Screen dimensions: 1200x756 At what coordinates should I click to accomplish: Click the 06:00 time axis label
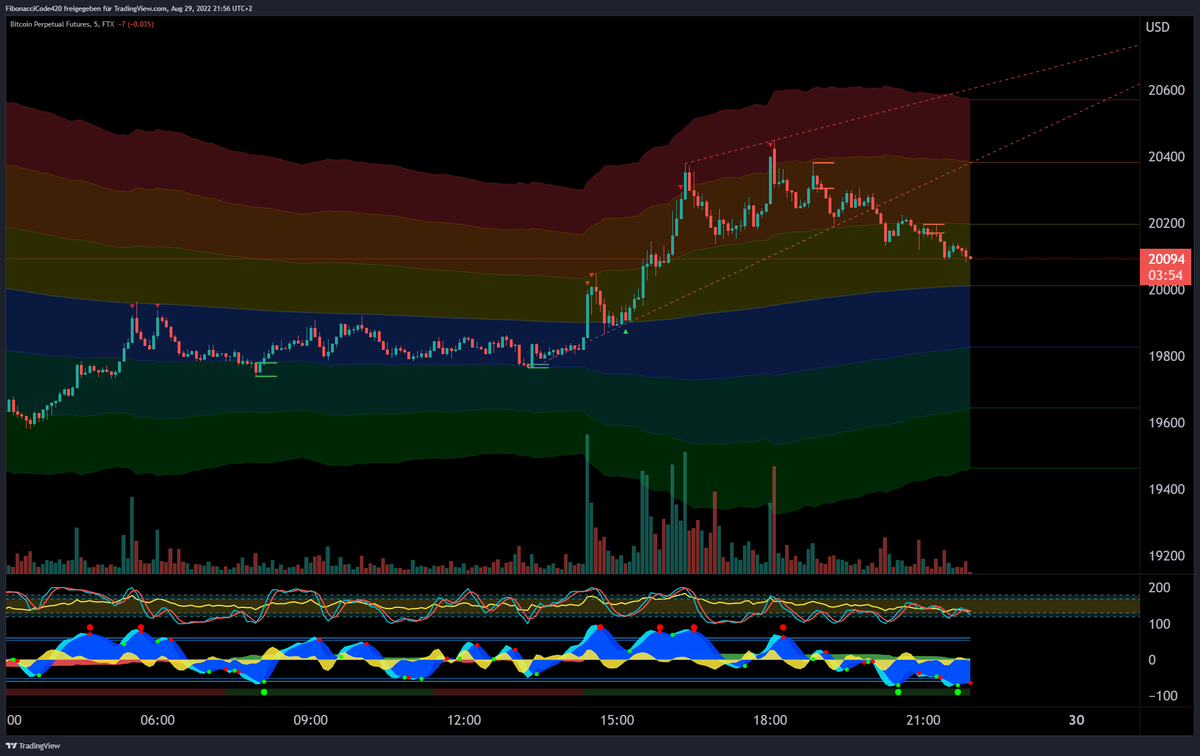[x=158, y=720]
